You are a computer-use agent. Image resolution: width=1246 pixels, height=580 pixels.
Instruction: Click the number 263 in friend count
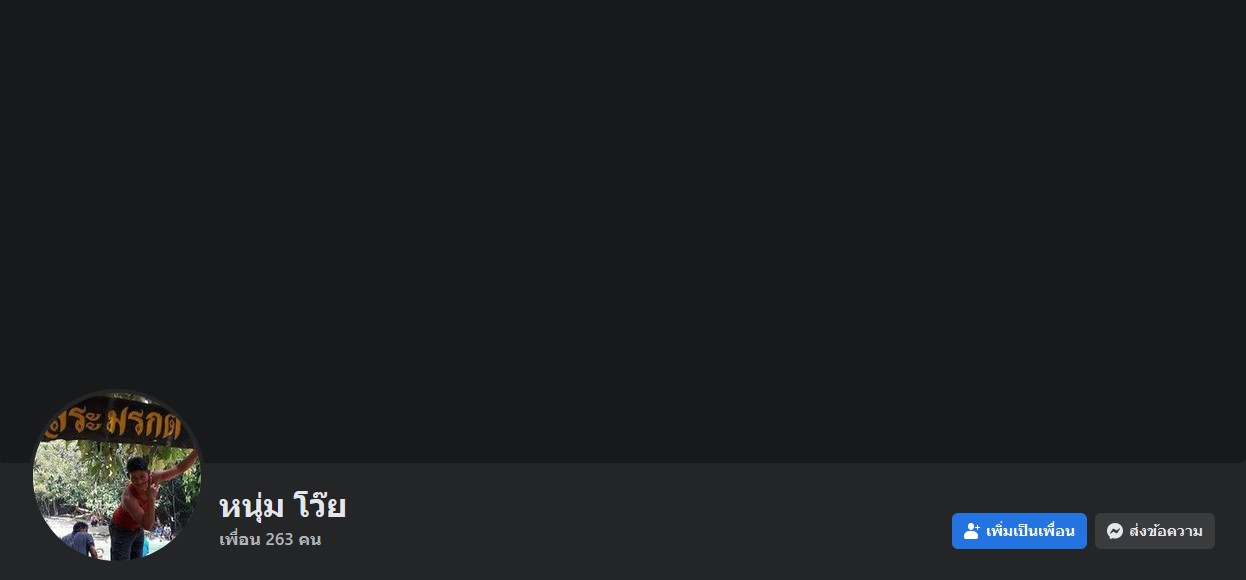point(279,540)
